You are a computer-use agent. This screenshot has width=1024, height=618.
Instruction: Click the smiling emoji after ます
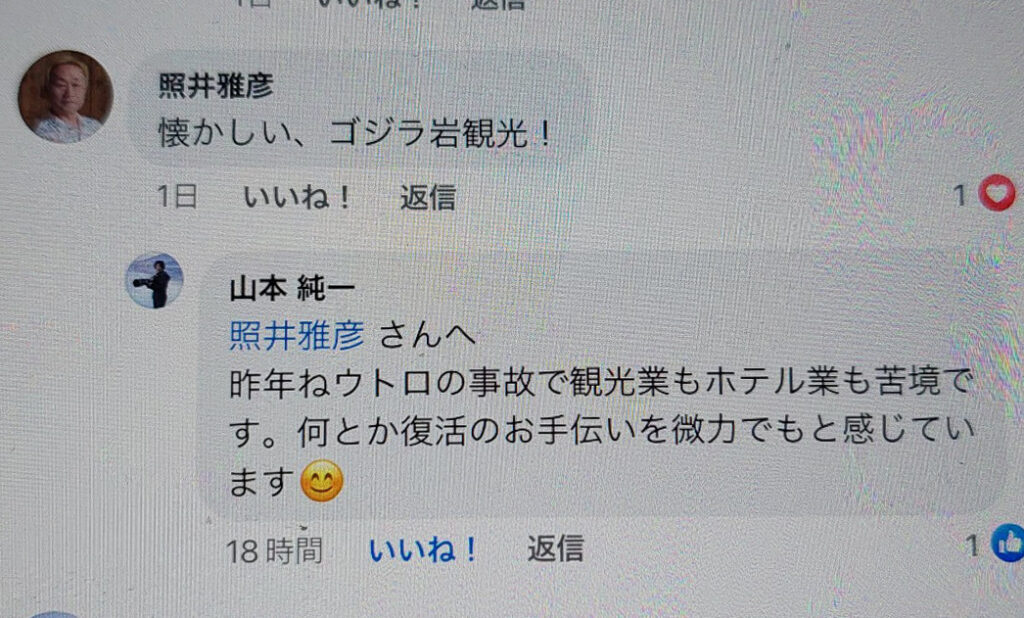(x=321, y=481)
